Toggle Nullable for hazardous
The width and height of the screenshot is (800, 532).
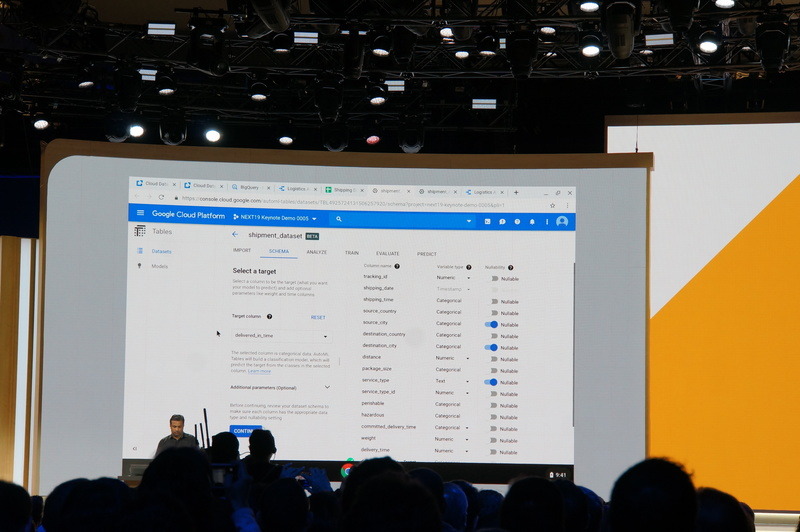493,417
